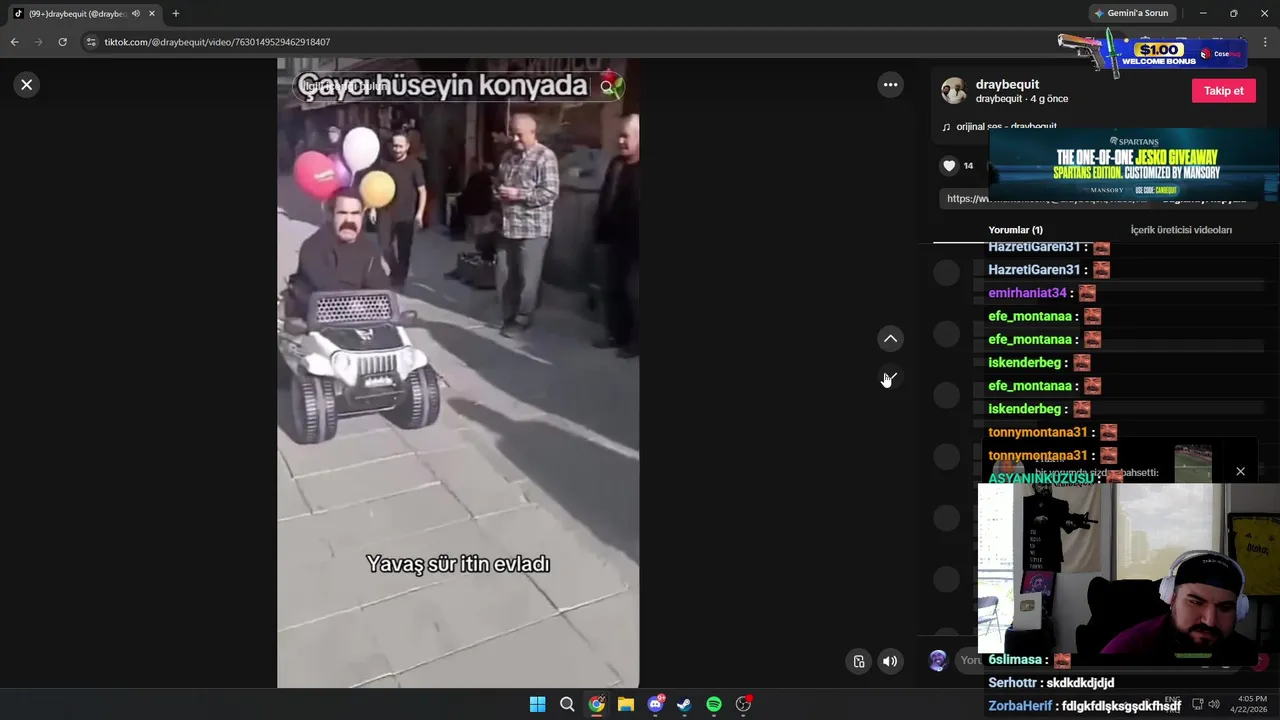Click chat username Serhottr
1280x720 pixels.
pyautogui.click(x=1012, y=683)
